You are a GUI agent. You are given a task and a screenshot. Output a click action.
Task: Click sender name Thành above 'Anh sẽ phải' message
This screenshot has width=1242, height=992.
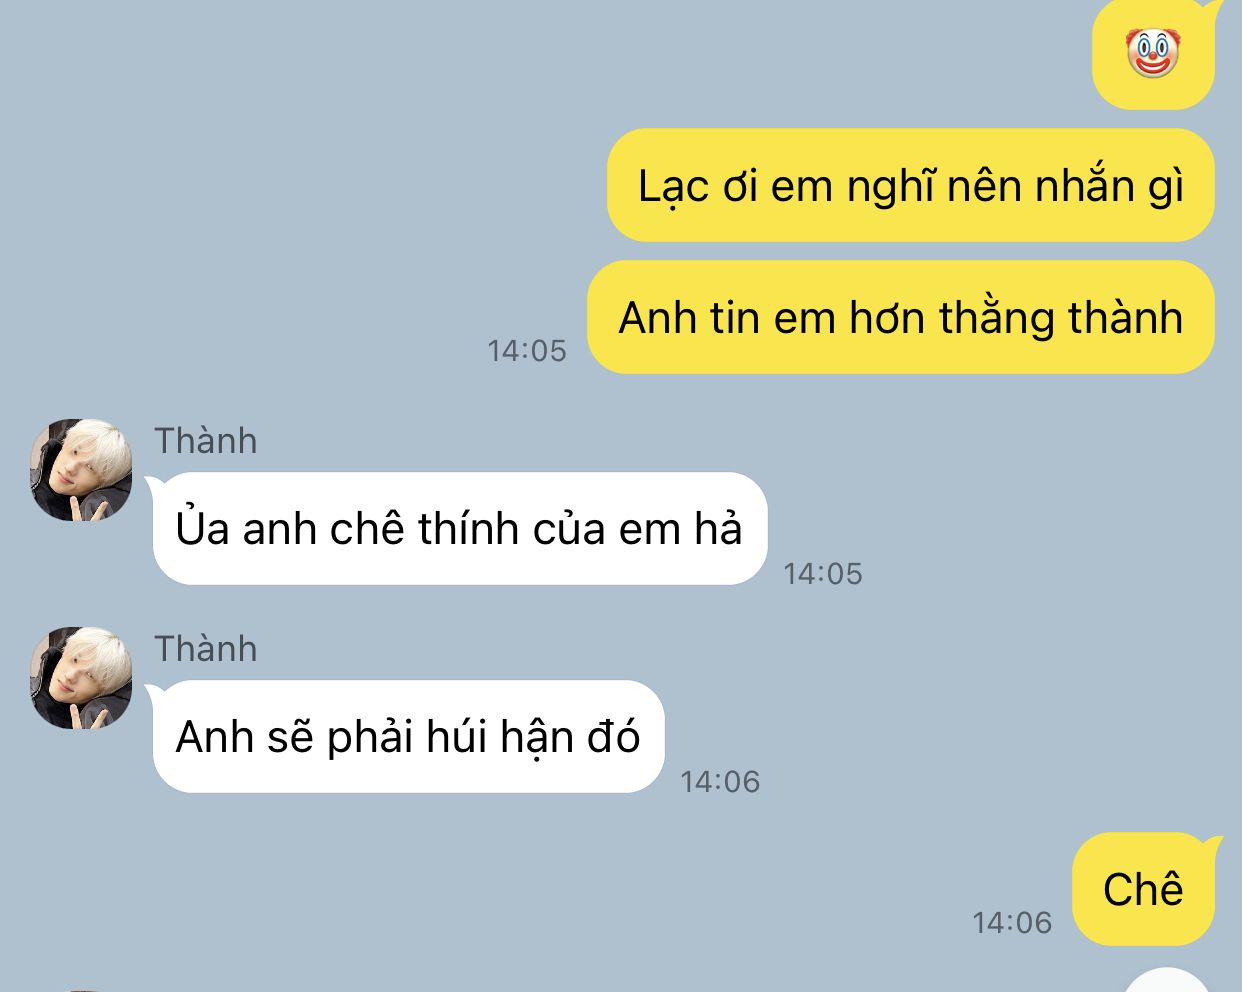206,649
